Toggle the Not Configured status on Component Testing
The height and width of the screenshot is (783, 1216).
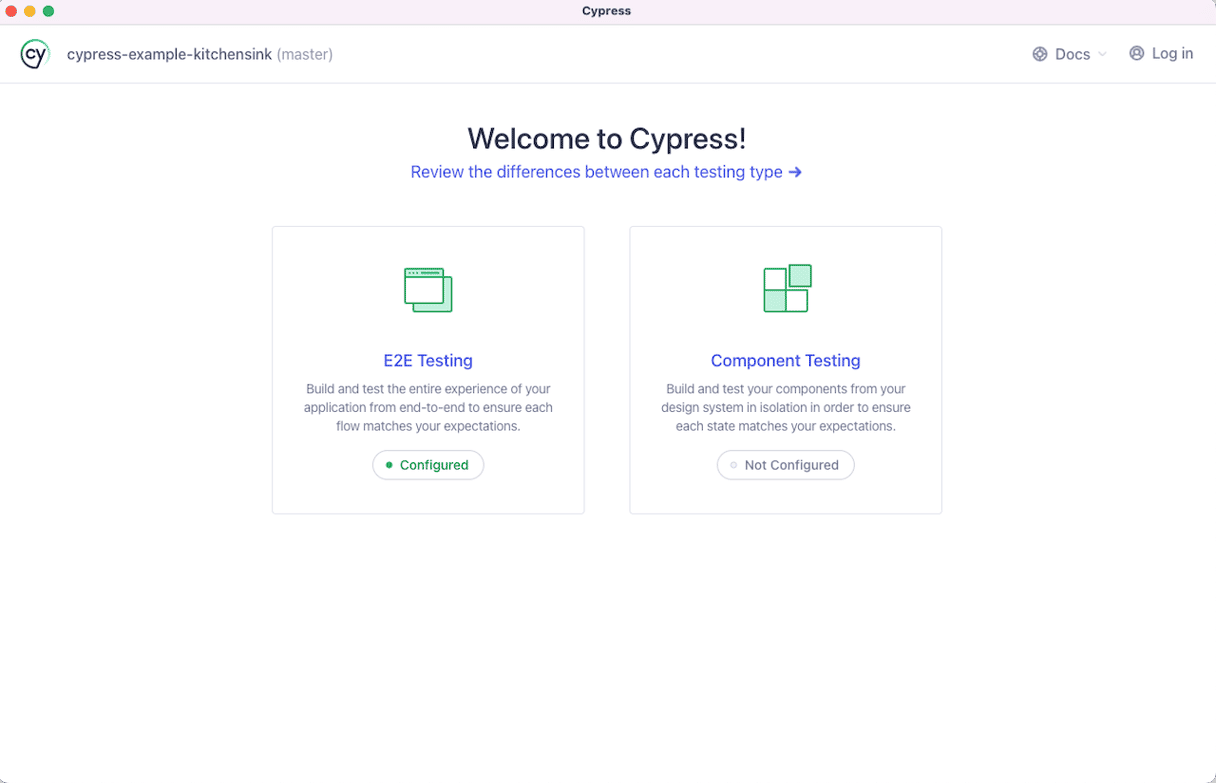click(785, 465)
